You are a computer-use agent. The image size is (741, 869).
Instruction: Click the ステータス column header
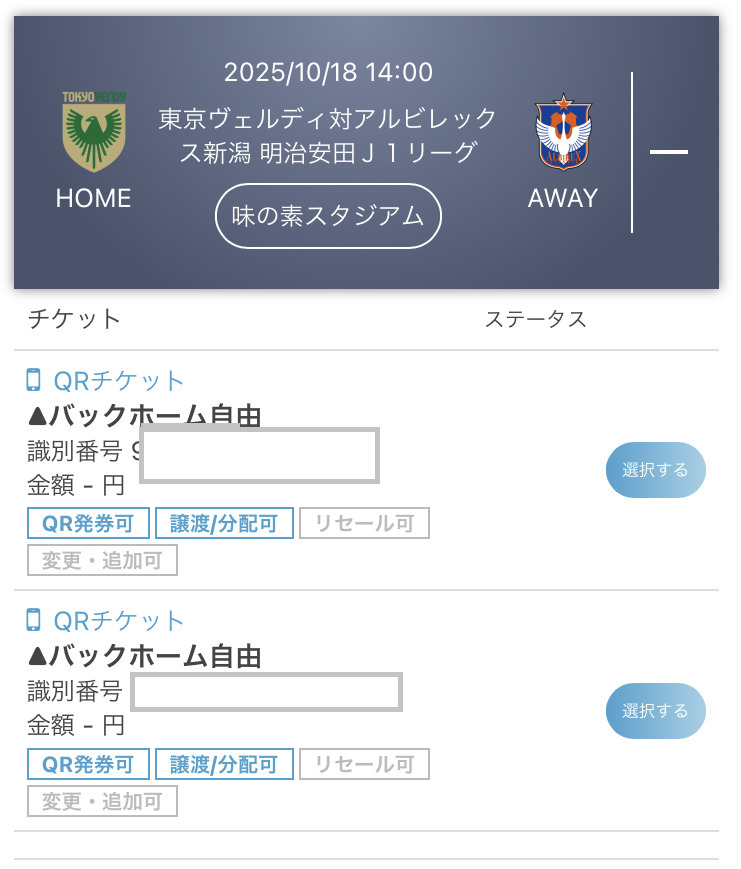click(x=535, y=319)
